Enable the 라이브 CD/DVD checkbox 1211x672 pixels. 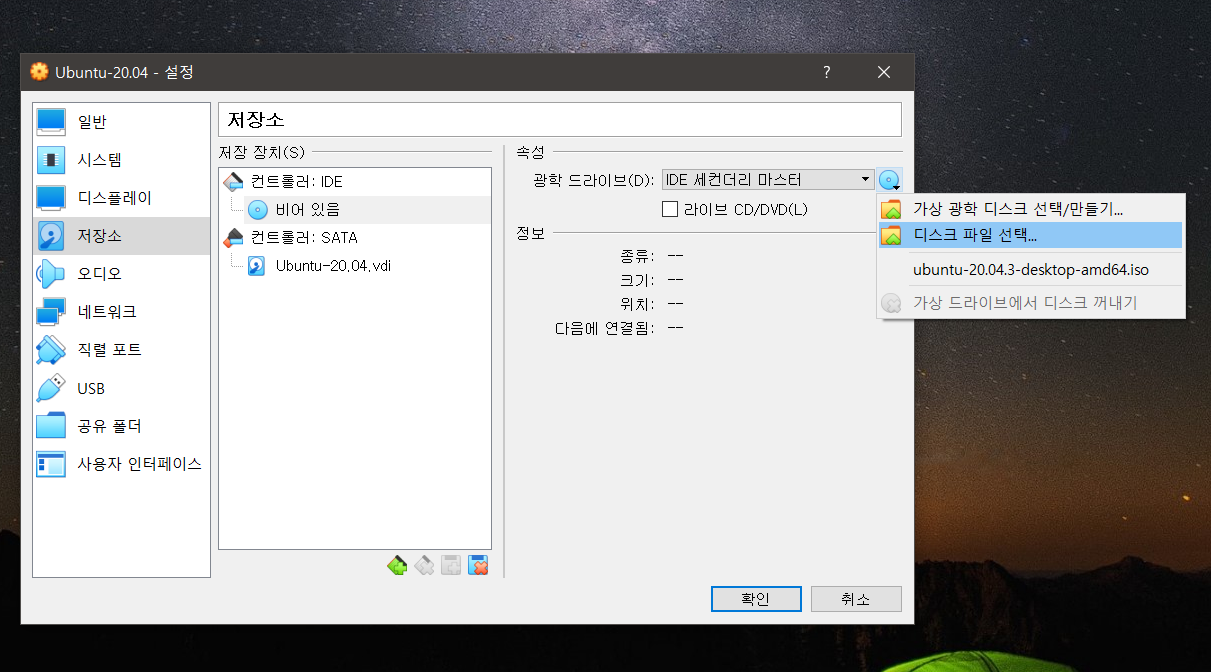670,209
